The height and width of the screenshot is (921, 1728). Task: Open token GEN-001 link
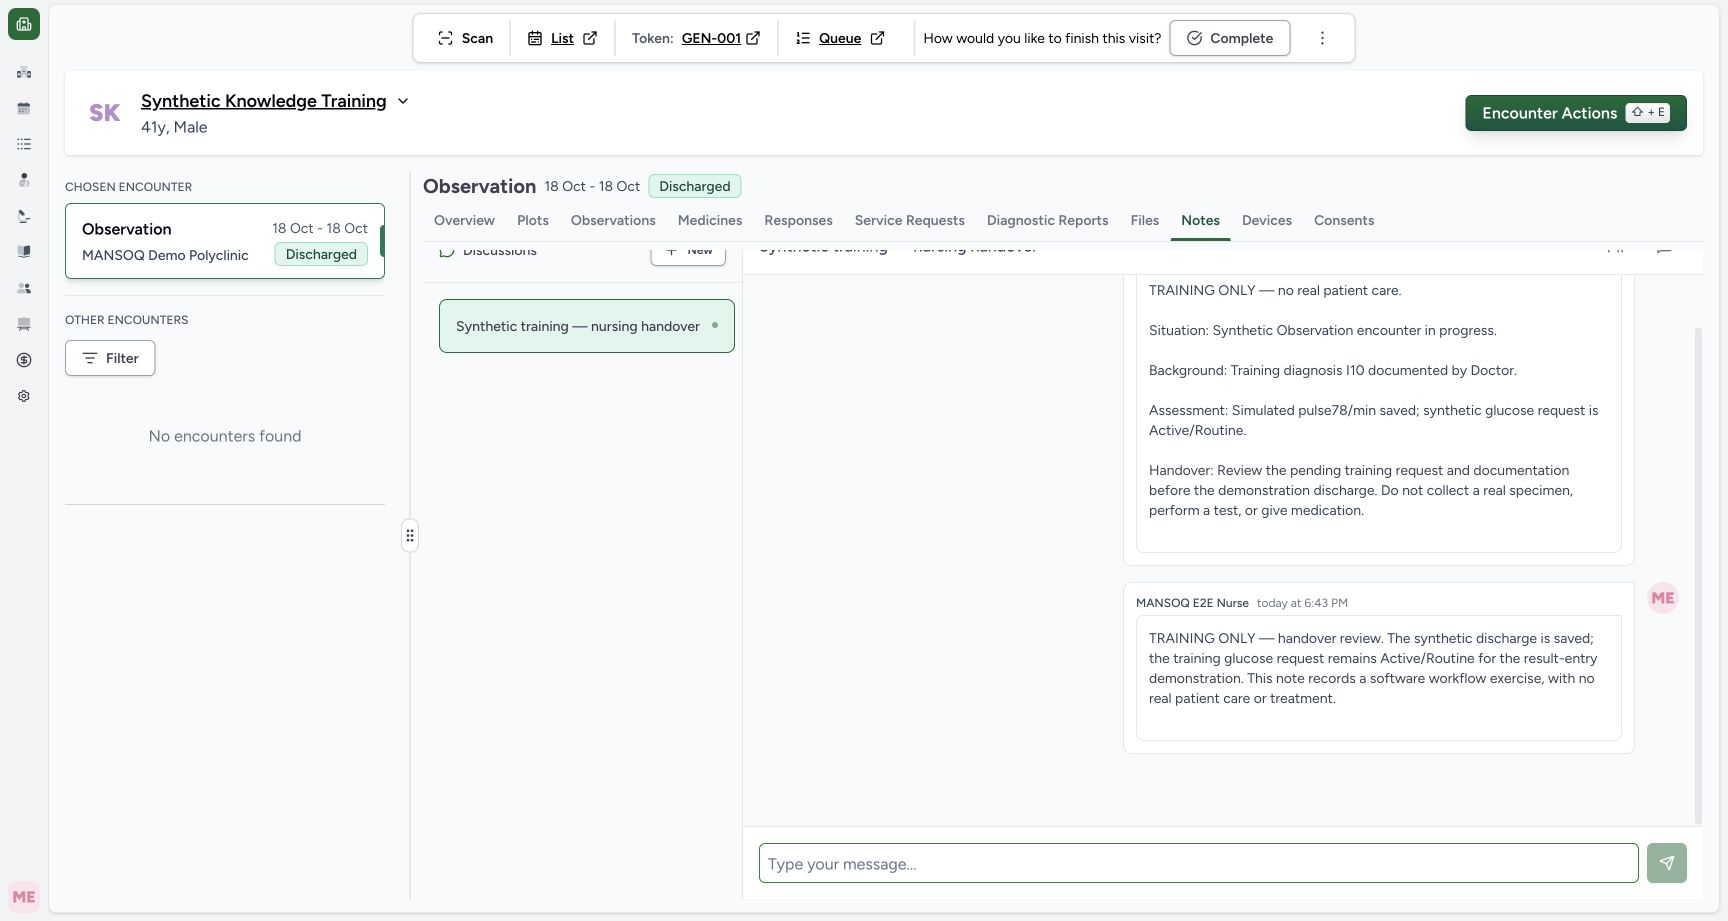point(720,38)
